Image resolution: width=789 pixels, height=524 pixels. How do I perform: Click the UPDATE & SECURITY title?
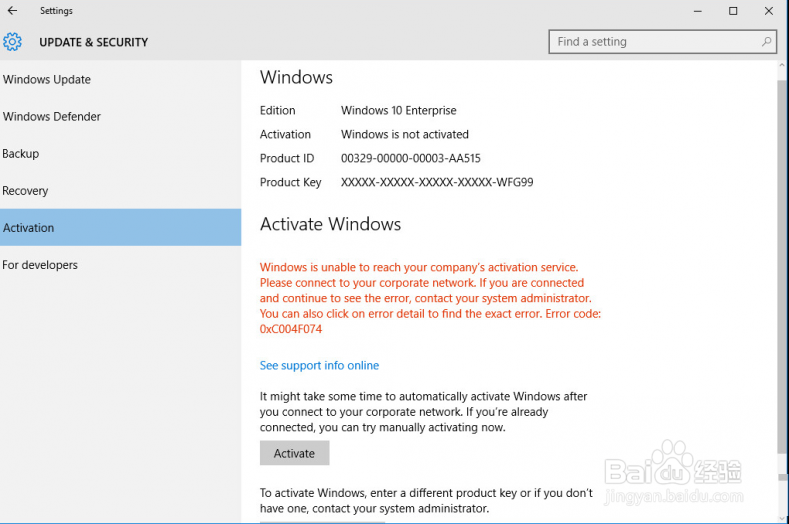[94, 42]
